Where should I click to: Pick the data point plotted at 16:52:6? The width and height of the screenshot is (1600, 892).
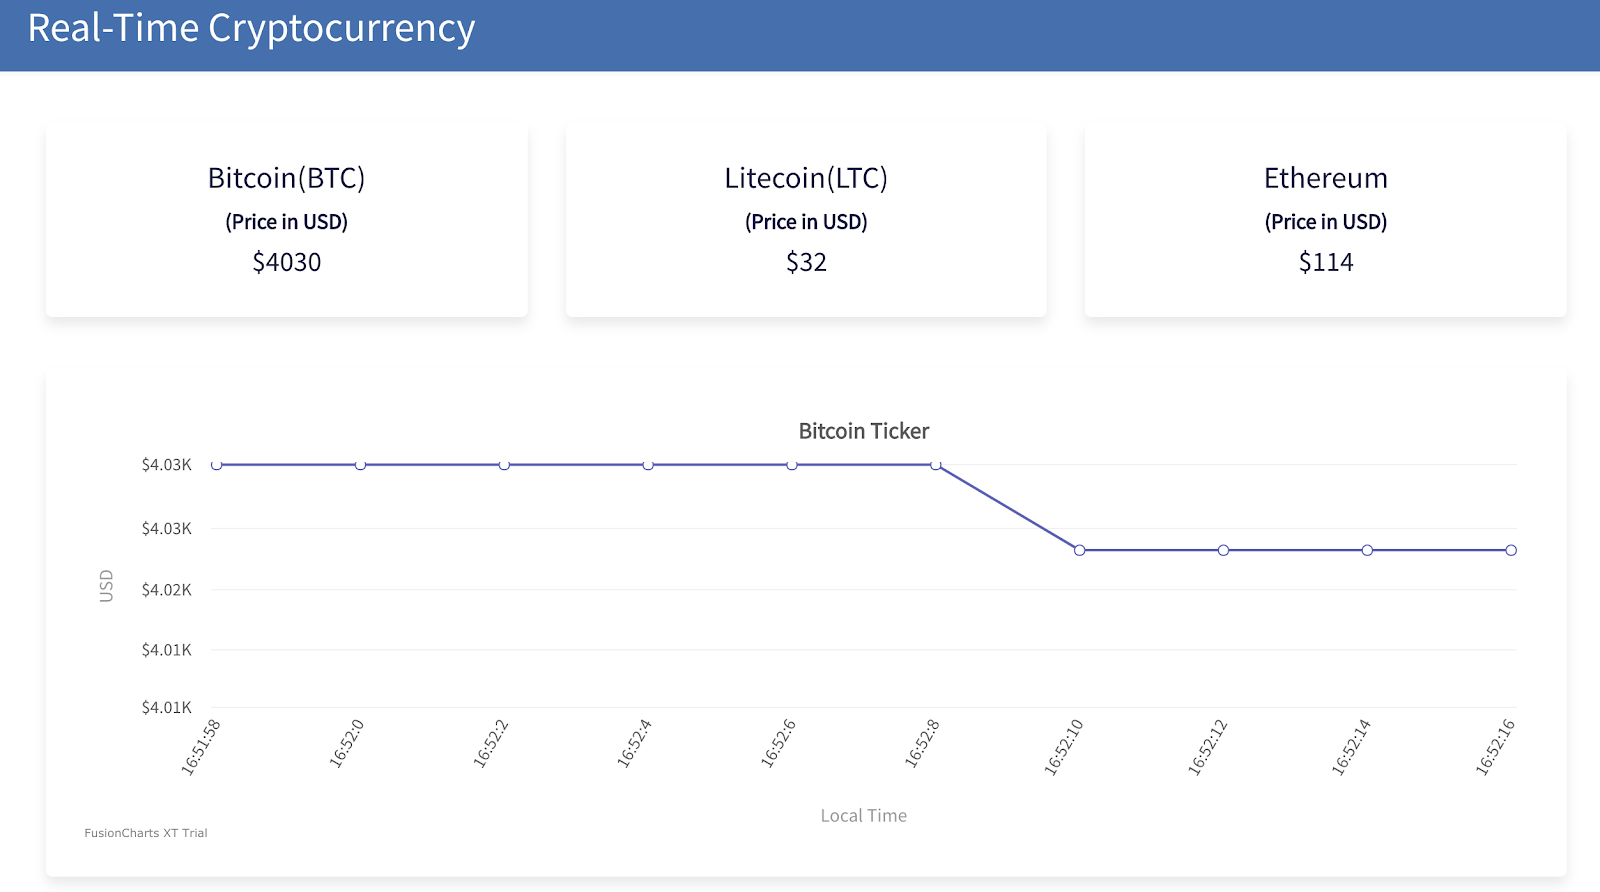pos(792,465)
